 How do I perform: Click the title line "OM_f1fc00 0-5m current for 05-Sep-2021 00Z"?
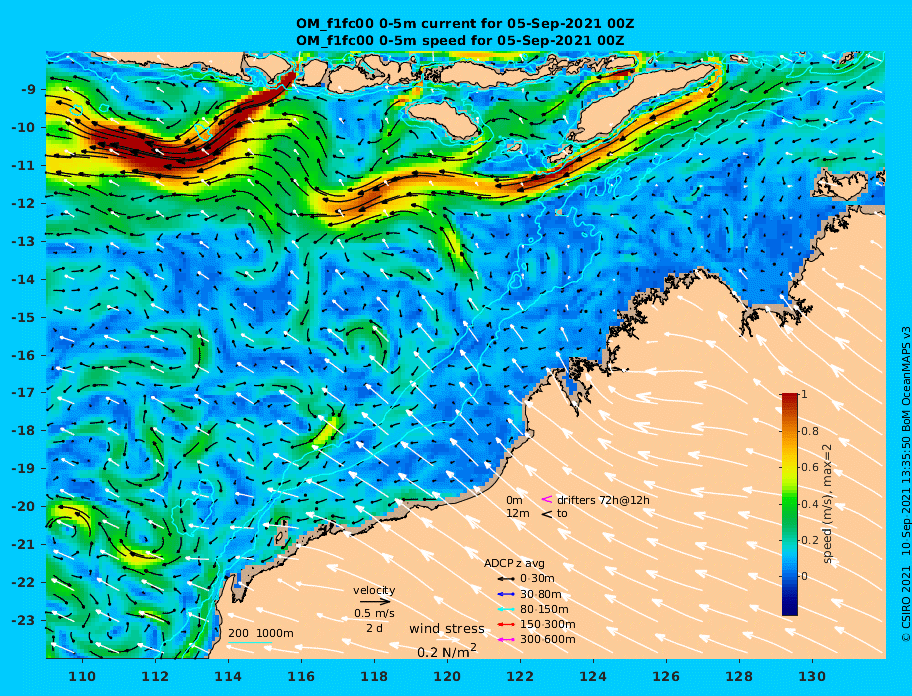tap(465, 24)
